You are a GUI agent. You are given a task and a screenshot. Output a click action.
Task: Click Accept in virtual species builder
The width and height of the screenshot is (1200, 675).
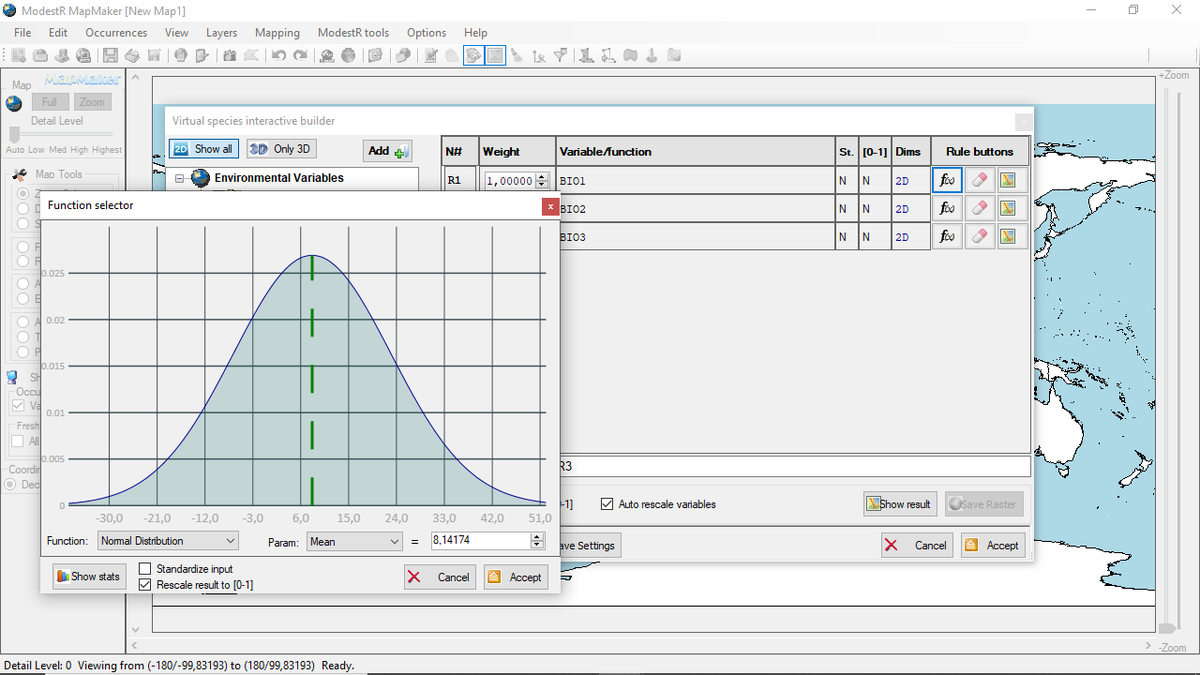993,545
